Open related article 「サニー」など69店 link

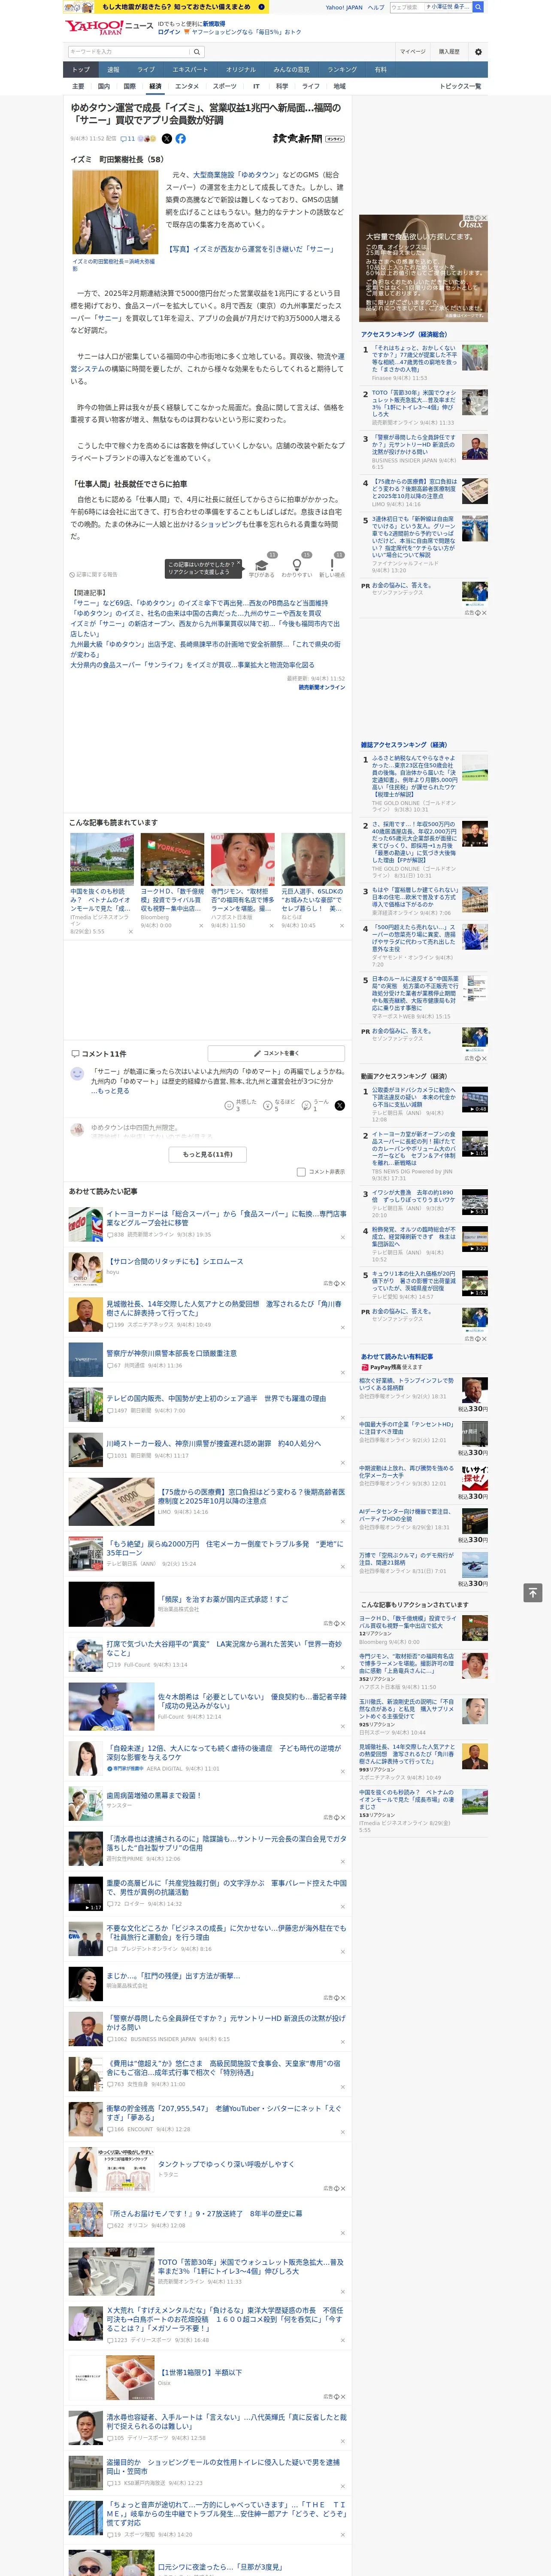point(199,604)
